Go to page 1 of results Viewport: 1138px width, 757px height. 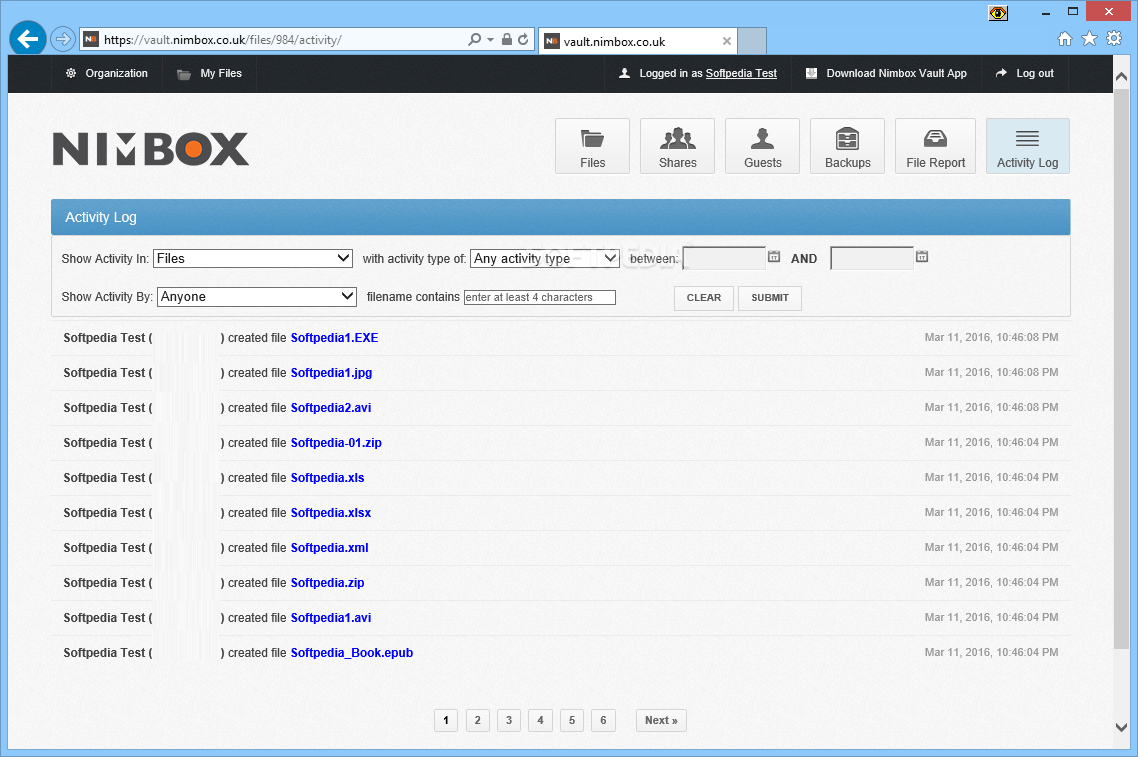click(x=446, y=721)
